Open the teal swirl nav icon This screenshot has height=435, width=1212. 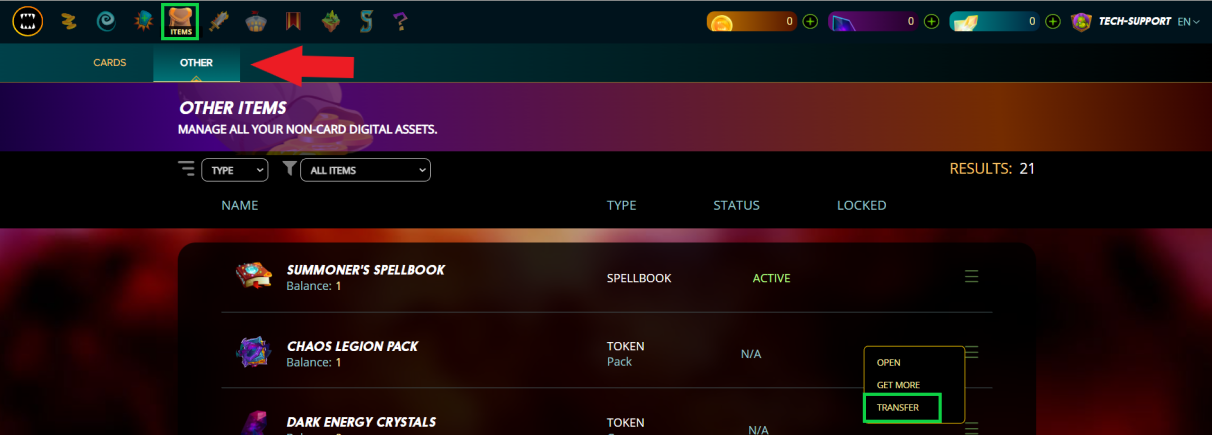click(x=106, y=20)
